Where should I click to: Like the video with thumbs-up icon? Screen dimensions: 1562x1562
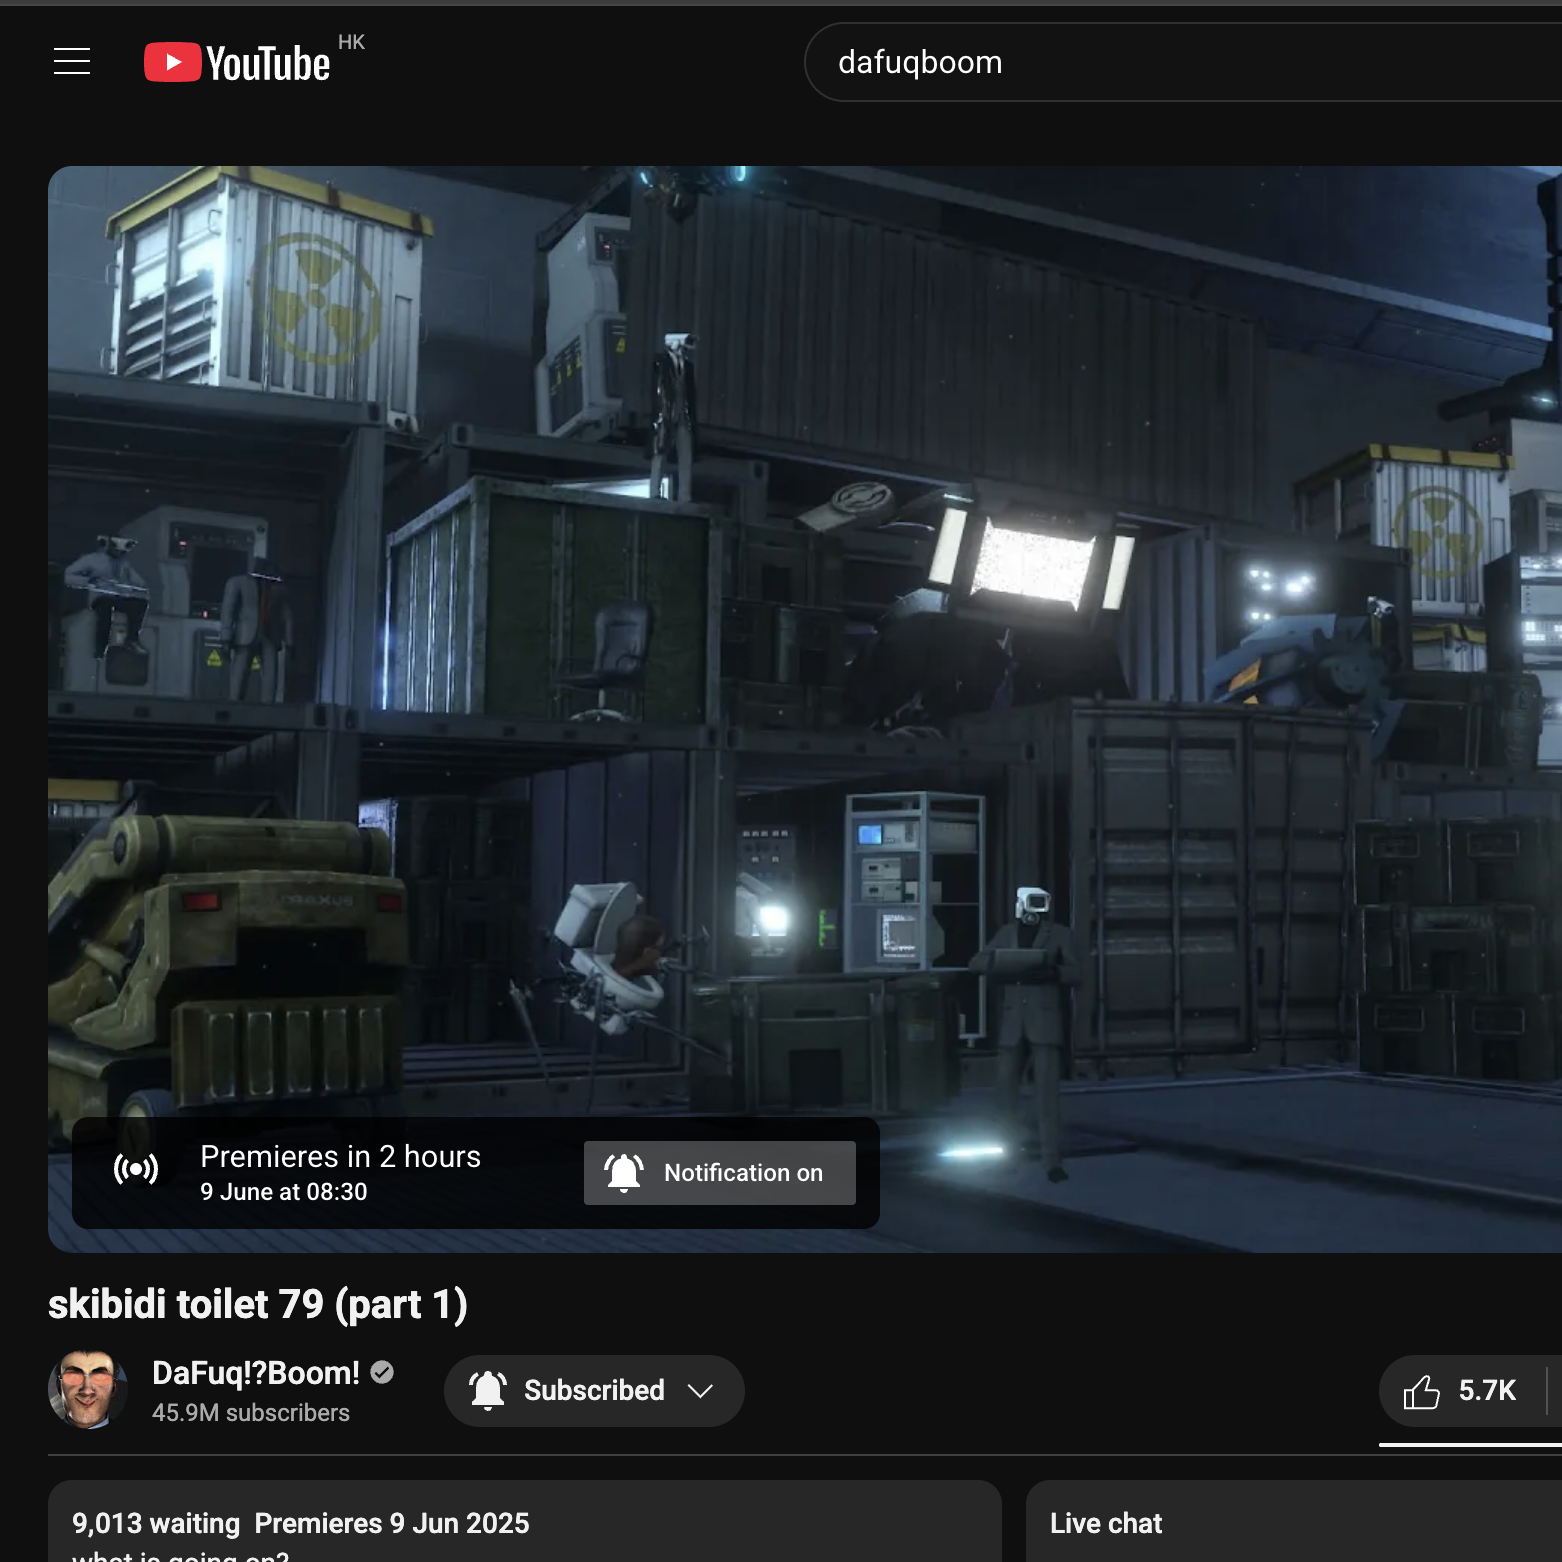coord(1421,1391)
